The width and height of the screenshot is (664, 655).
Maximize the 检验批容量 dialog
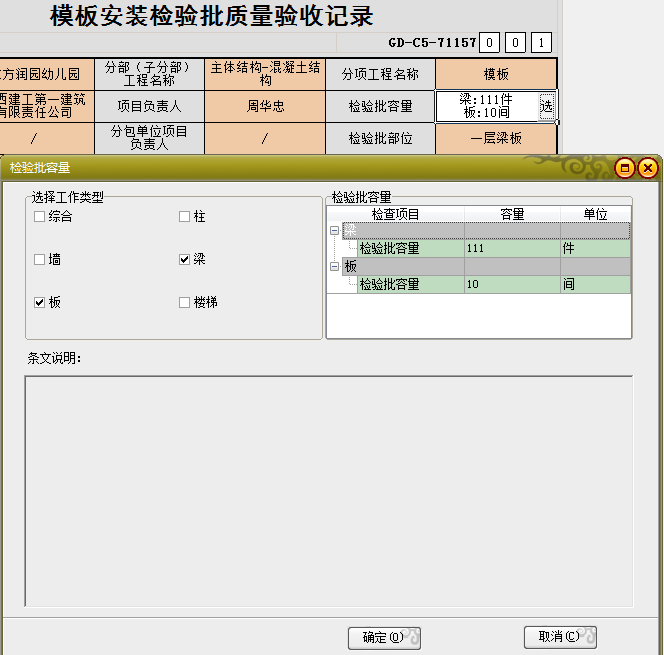coord(625,168)
